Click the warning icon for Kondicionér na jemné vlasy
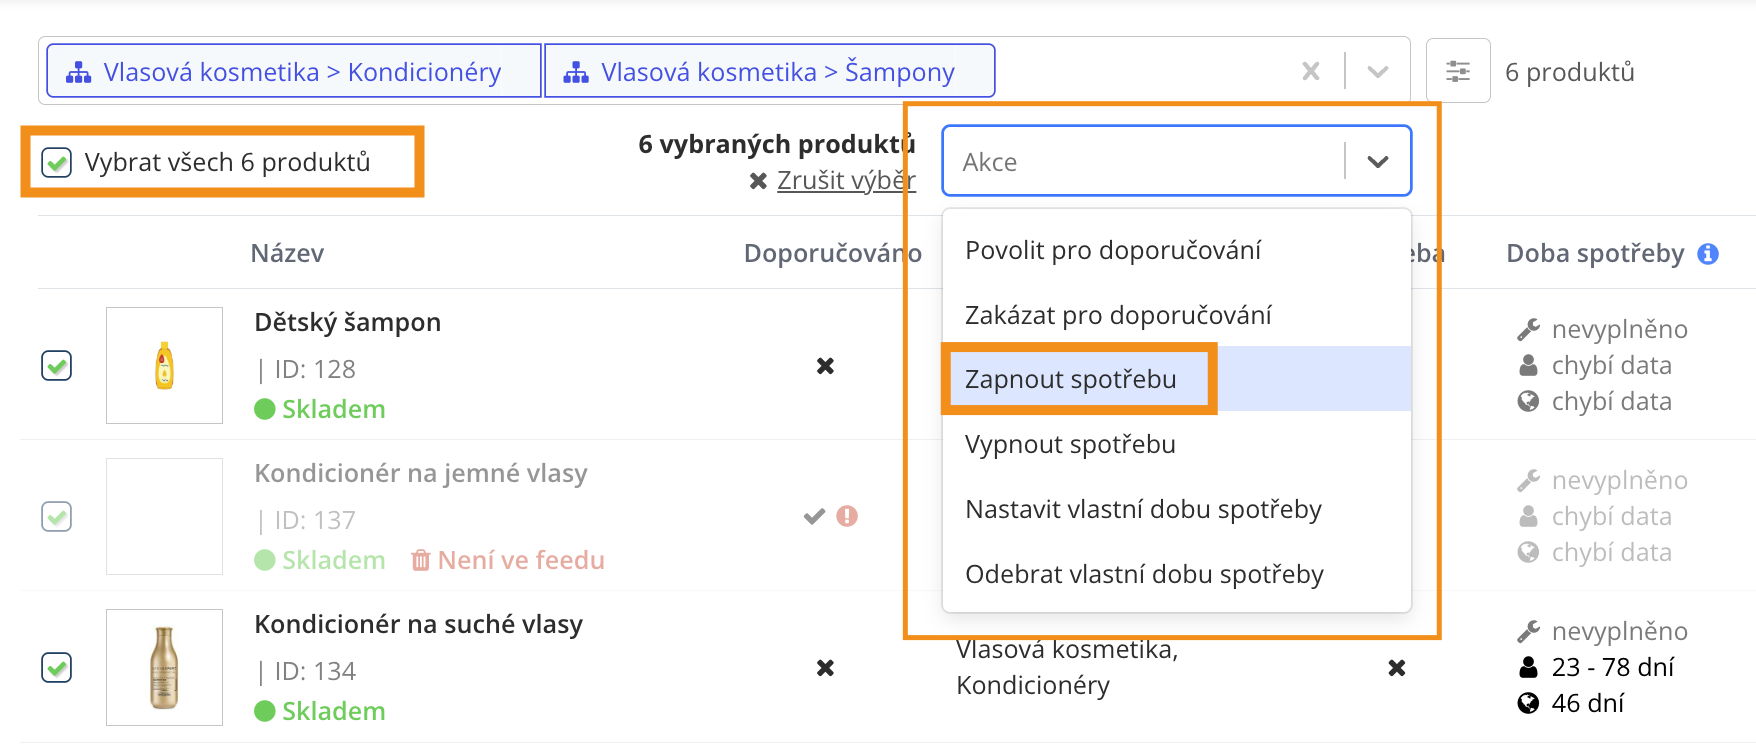The width and height of the screenshot is (1756, 750). click(x=847, y=516)
